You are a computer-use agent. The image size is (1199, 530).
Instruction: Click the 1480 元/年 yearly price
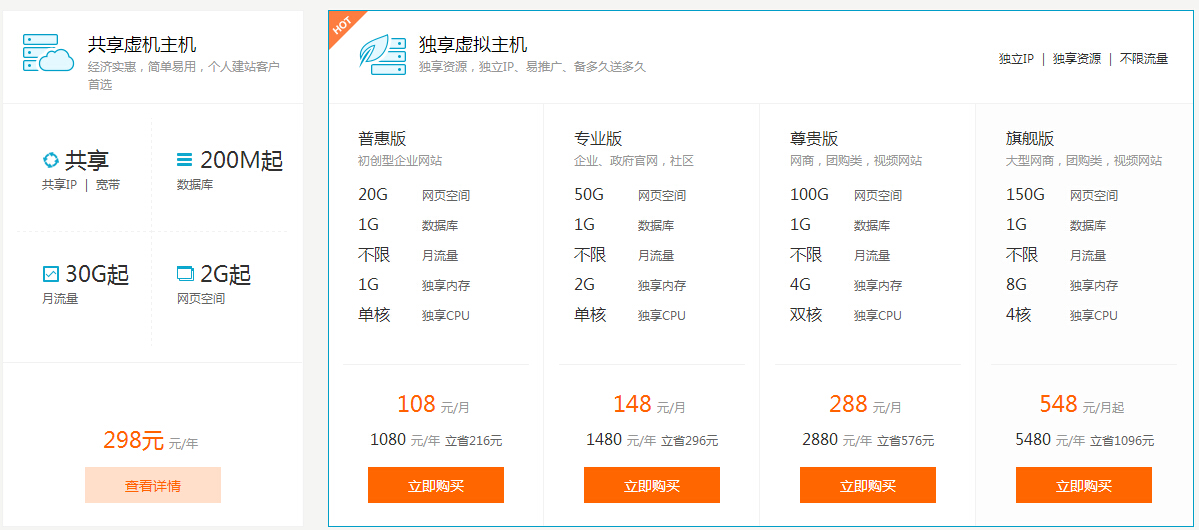621,440
